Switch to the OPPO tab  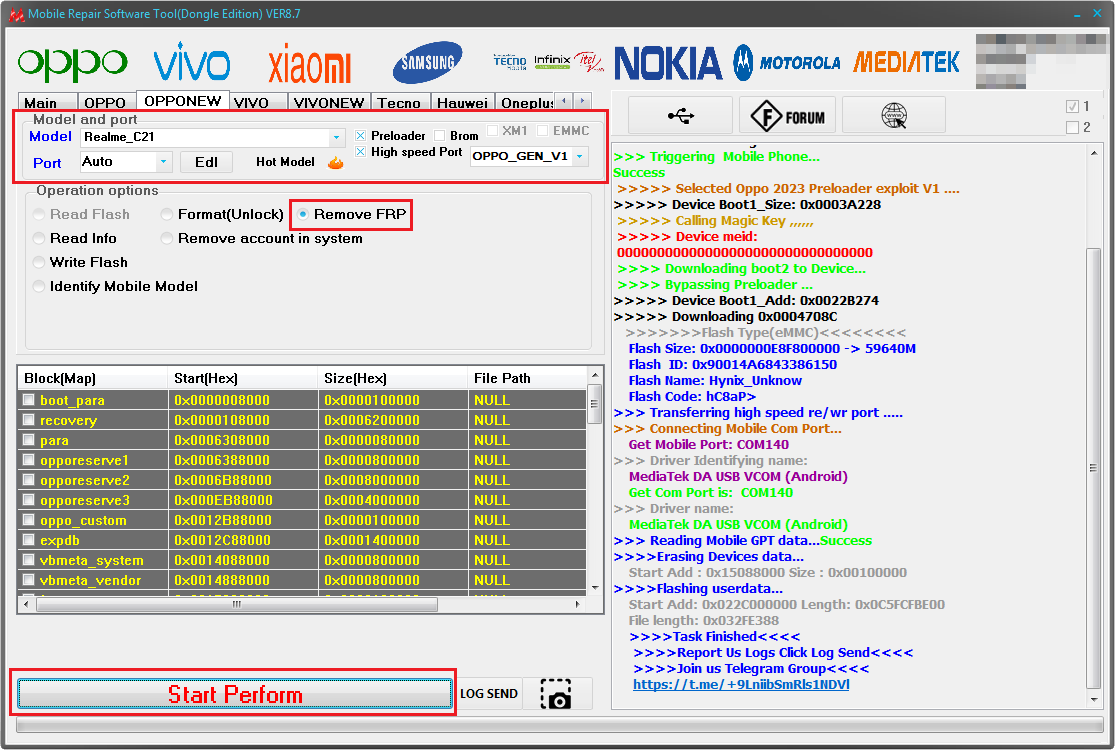(105, 103)
